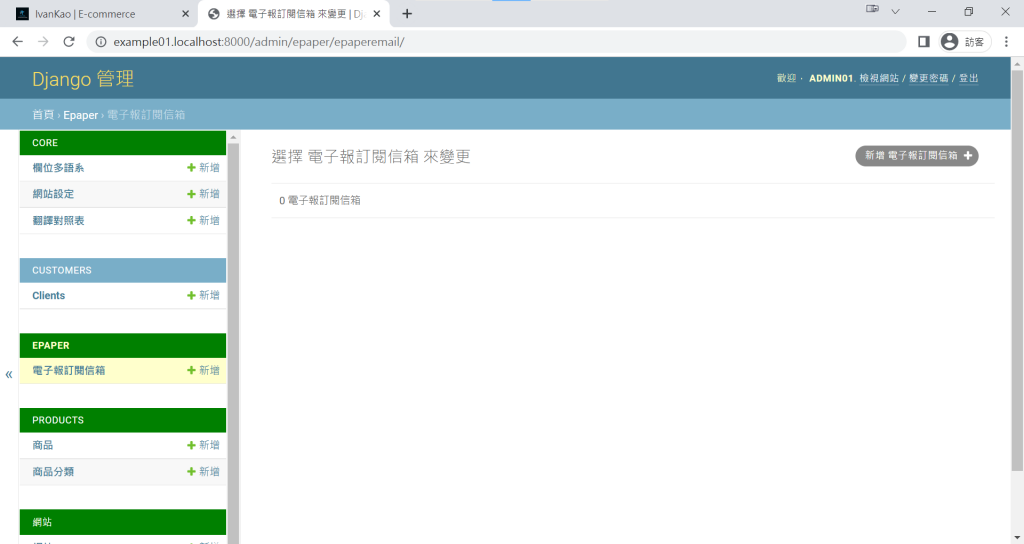Reload the page with the refresh icon
Image resolution: width=1024 pixels, height=544 pixels.
pos(69,42)
